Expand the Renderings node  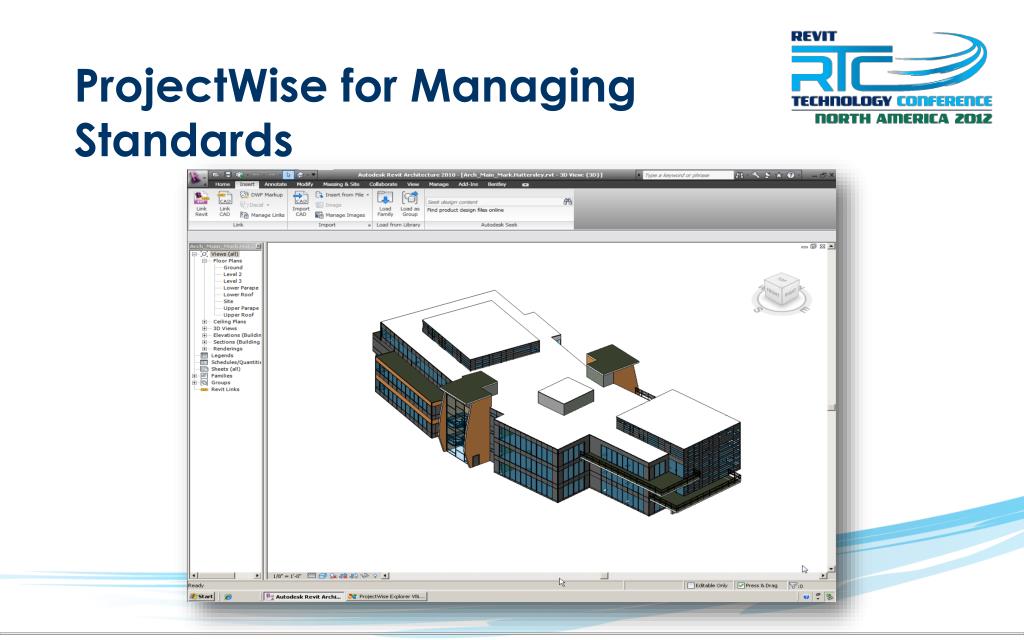(204, 349)
